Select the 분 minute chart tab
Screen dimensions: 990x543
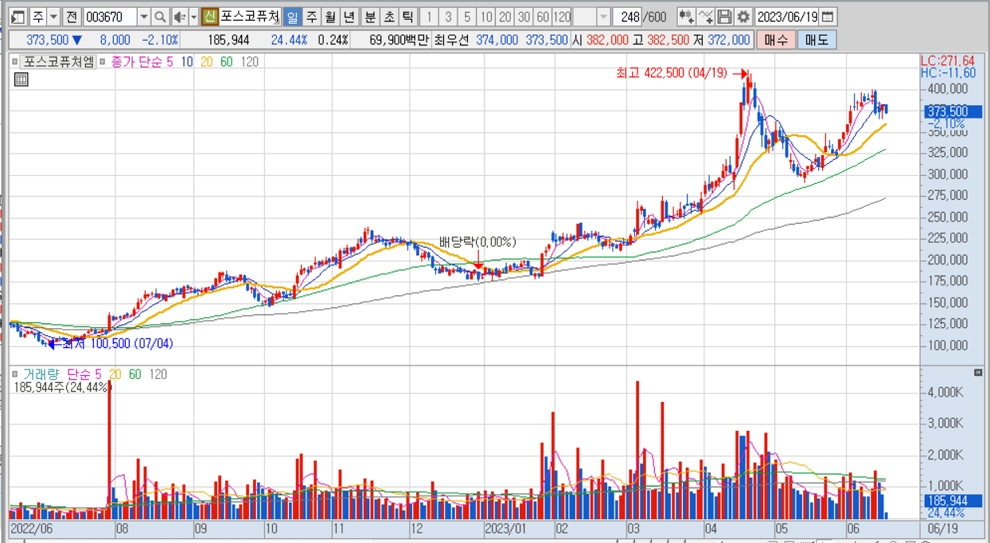[x=369, y=17]
